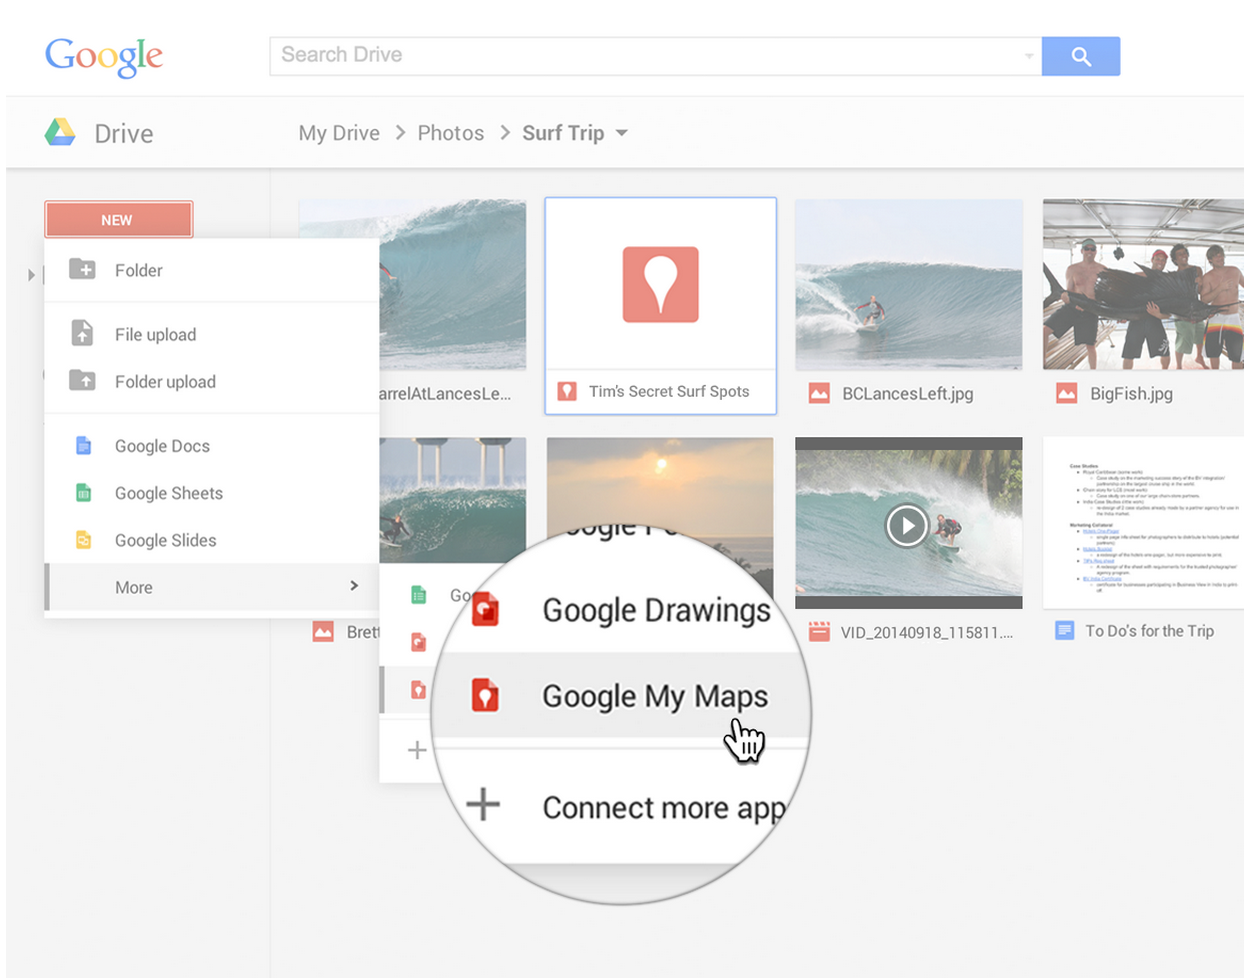
Task: Choose Google Docs in the New menu
Action: pyautogui.click(x=212, y=446)
